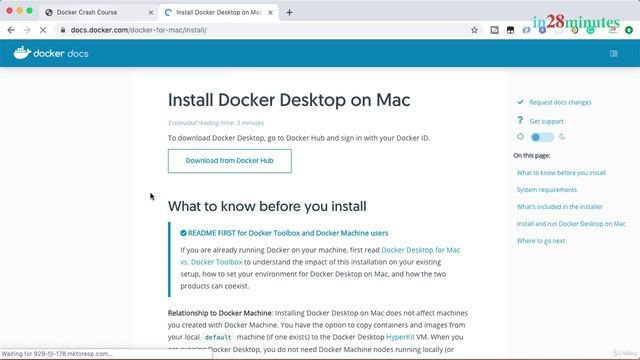Click the moon night mode icon
Image resolution: width=640 pixels, height=360 pixels.
click(x=562, y=137)
